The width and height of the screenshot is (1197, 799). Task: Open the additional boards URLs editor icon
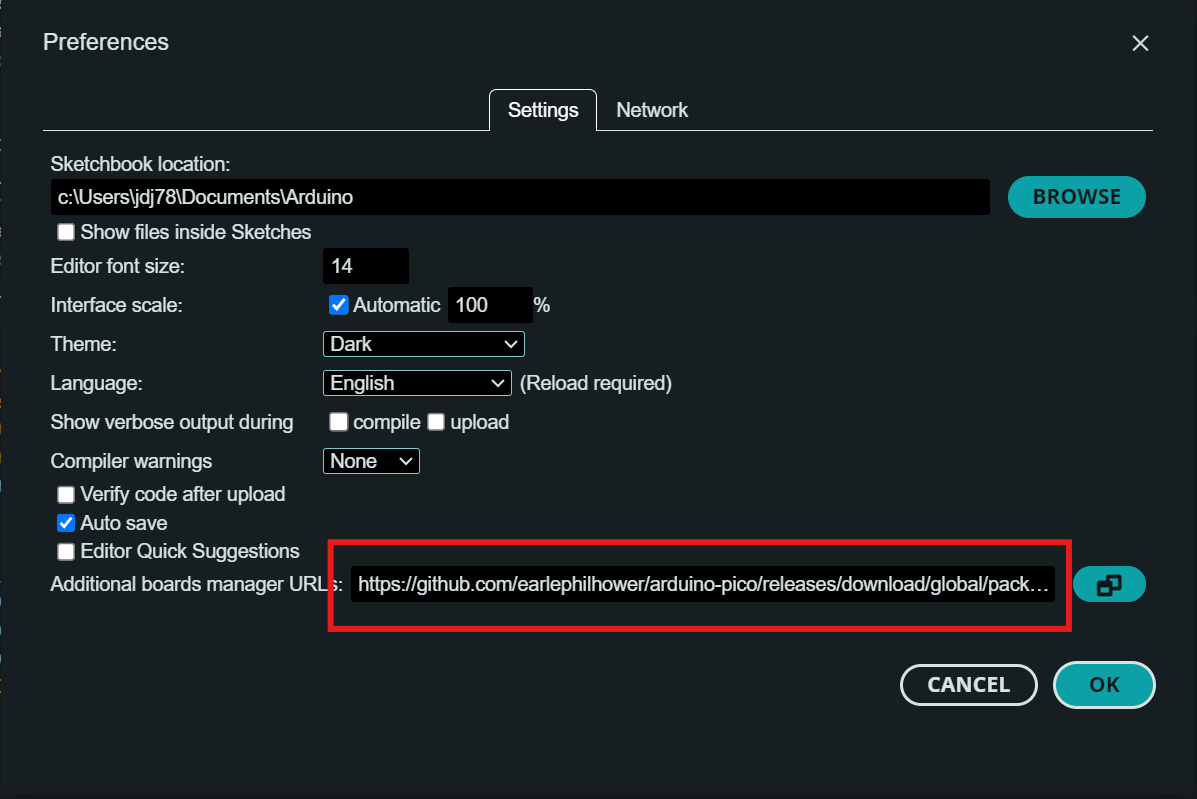1109,585
